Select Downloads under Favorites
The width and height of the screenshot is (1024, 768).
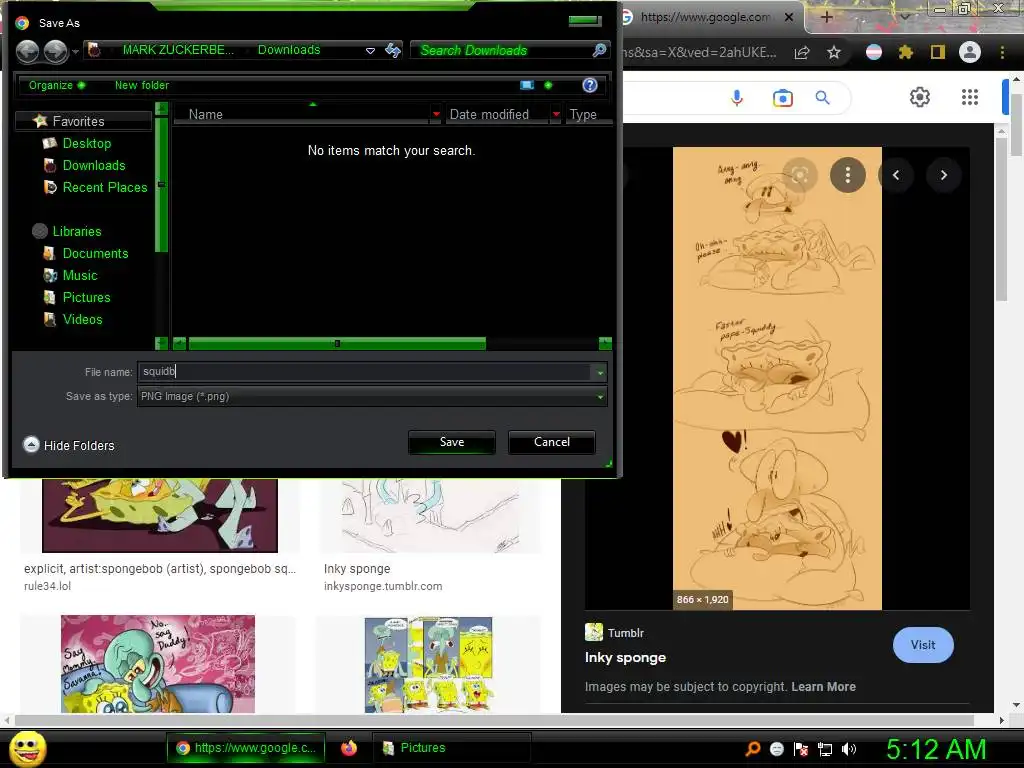[84, 165]
